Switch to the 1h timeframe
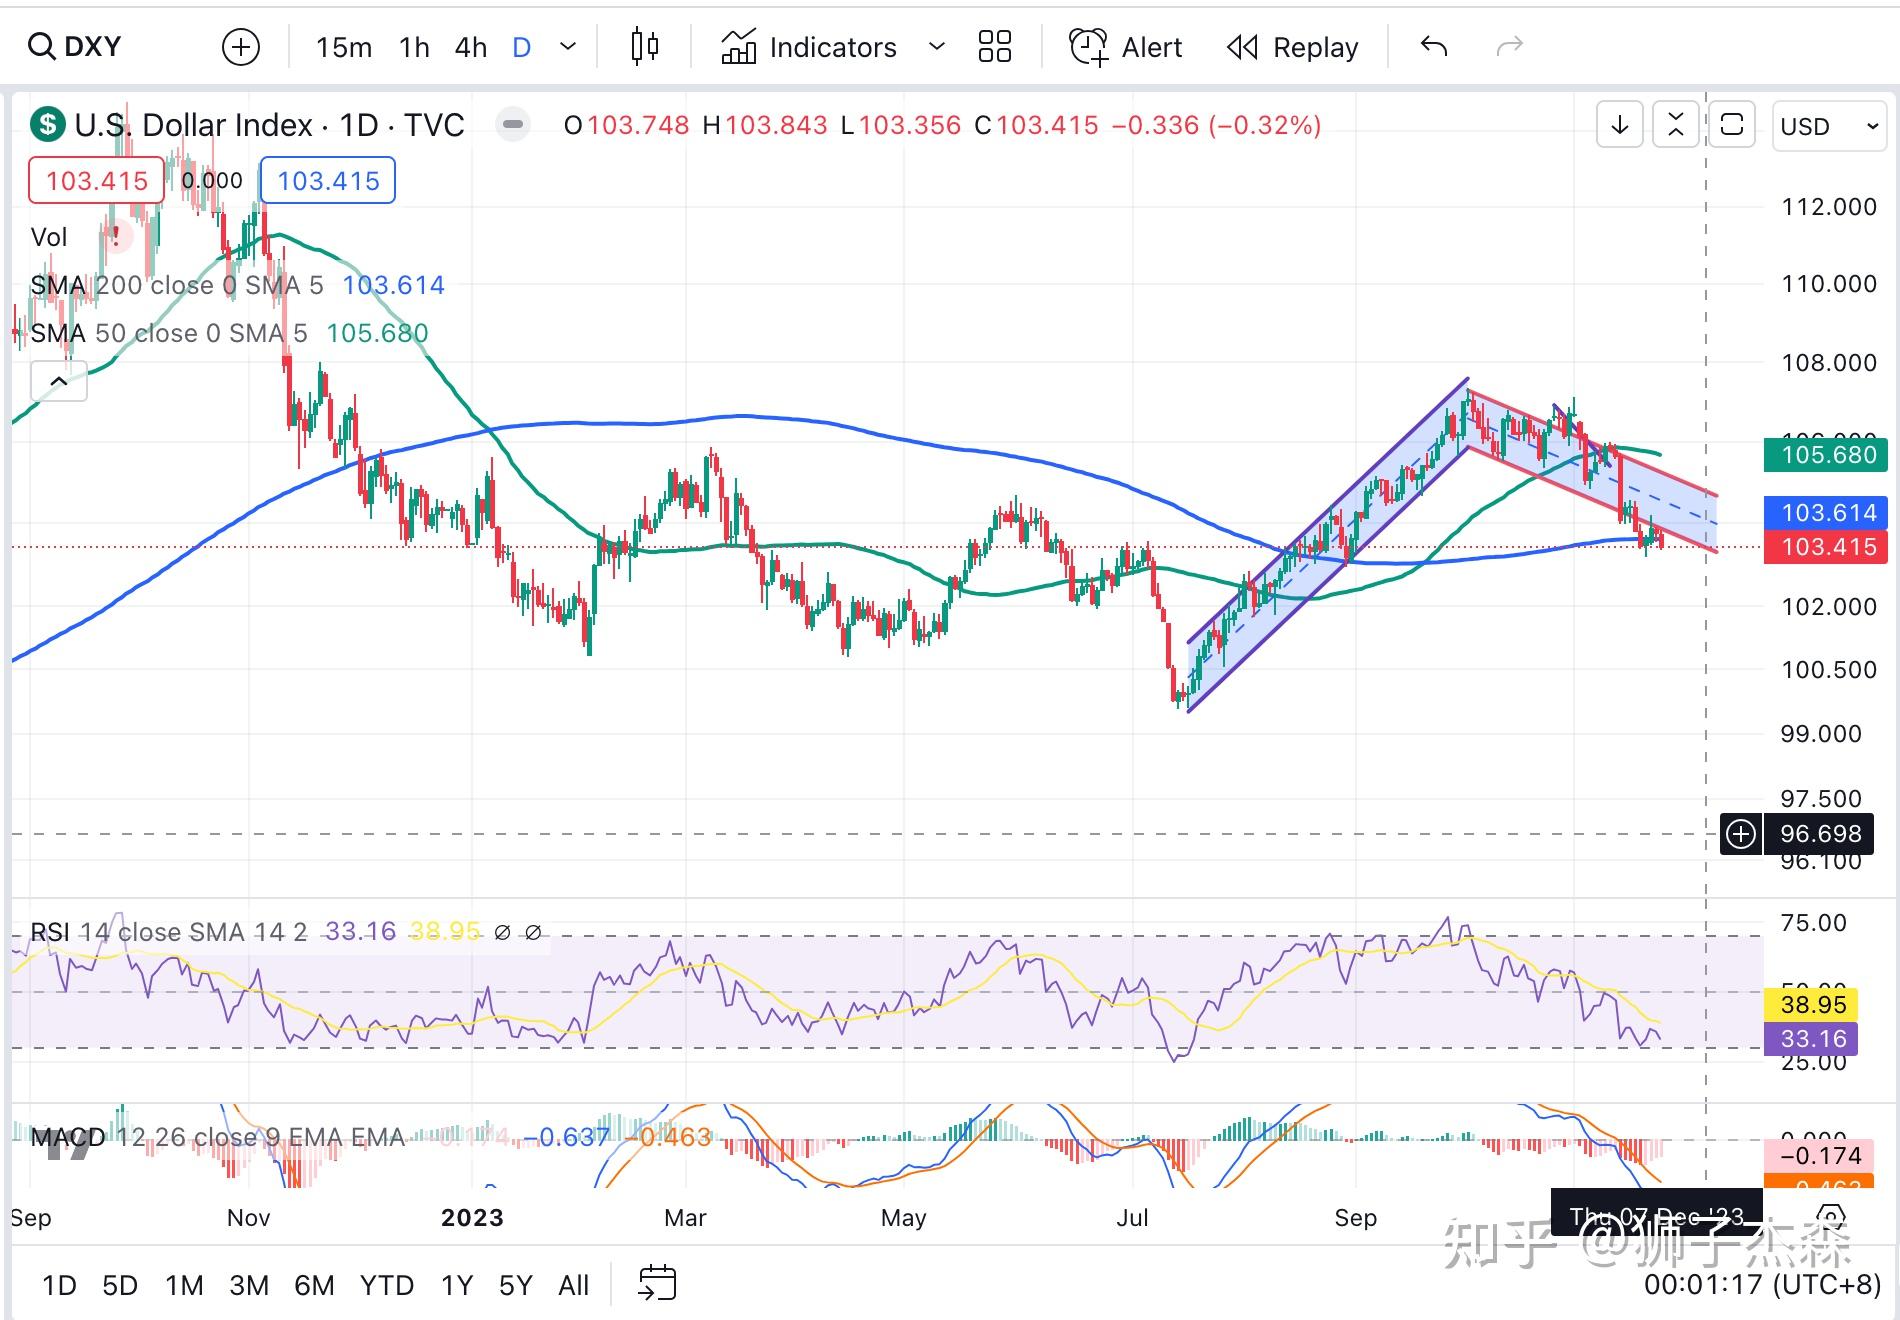1900x1320 pixels. (414, 47)
